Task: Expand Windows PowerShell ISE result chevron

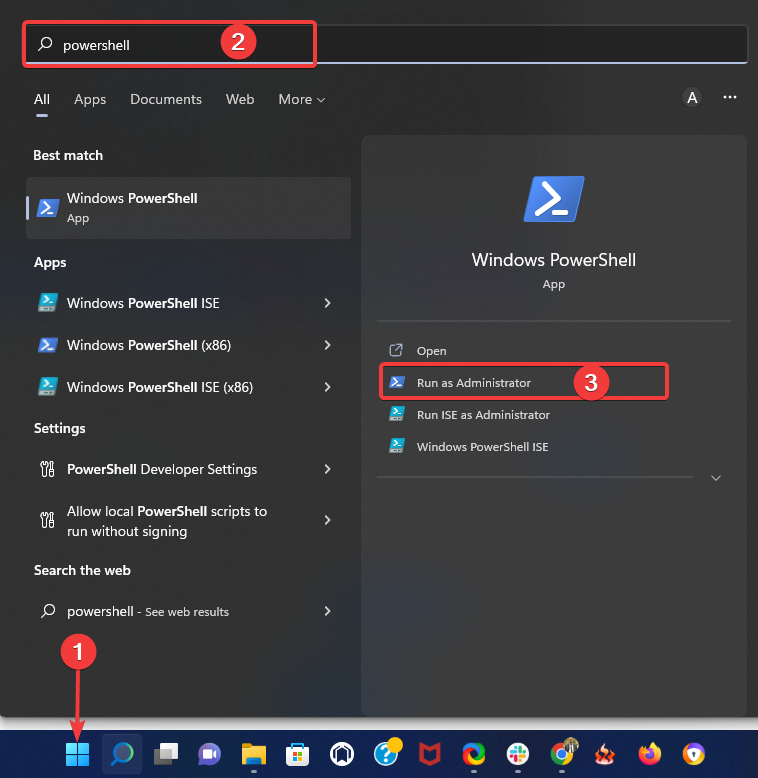Action: point(327,303)
